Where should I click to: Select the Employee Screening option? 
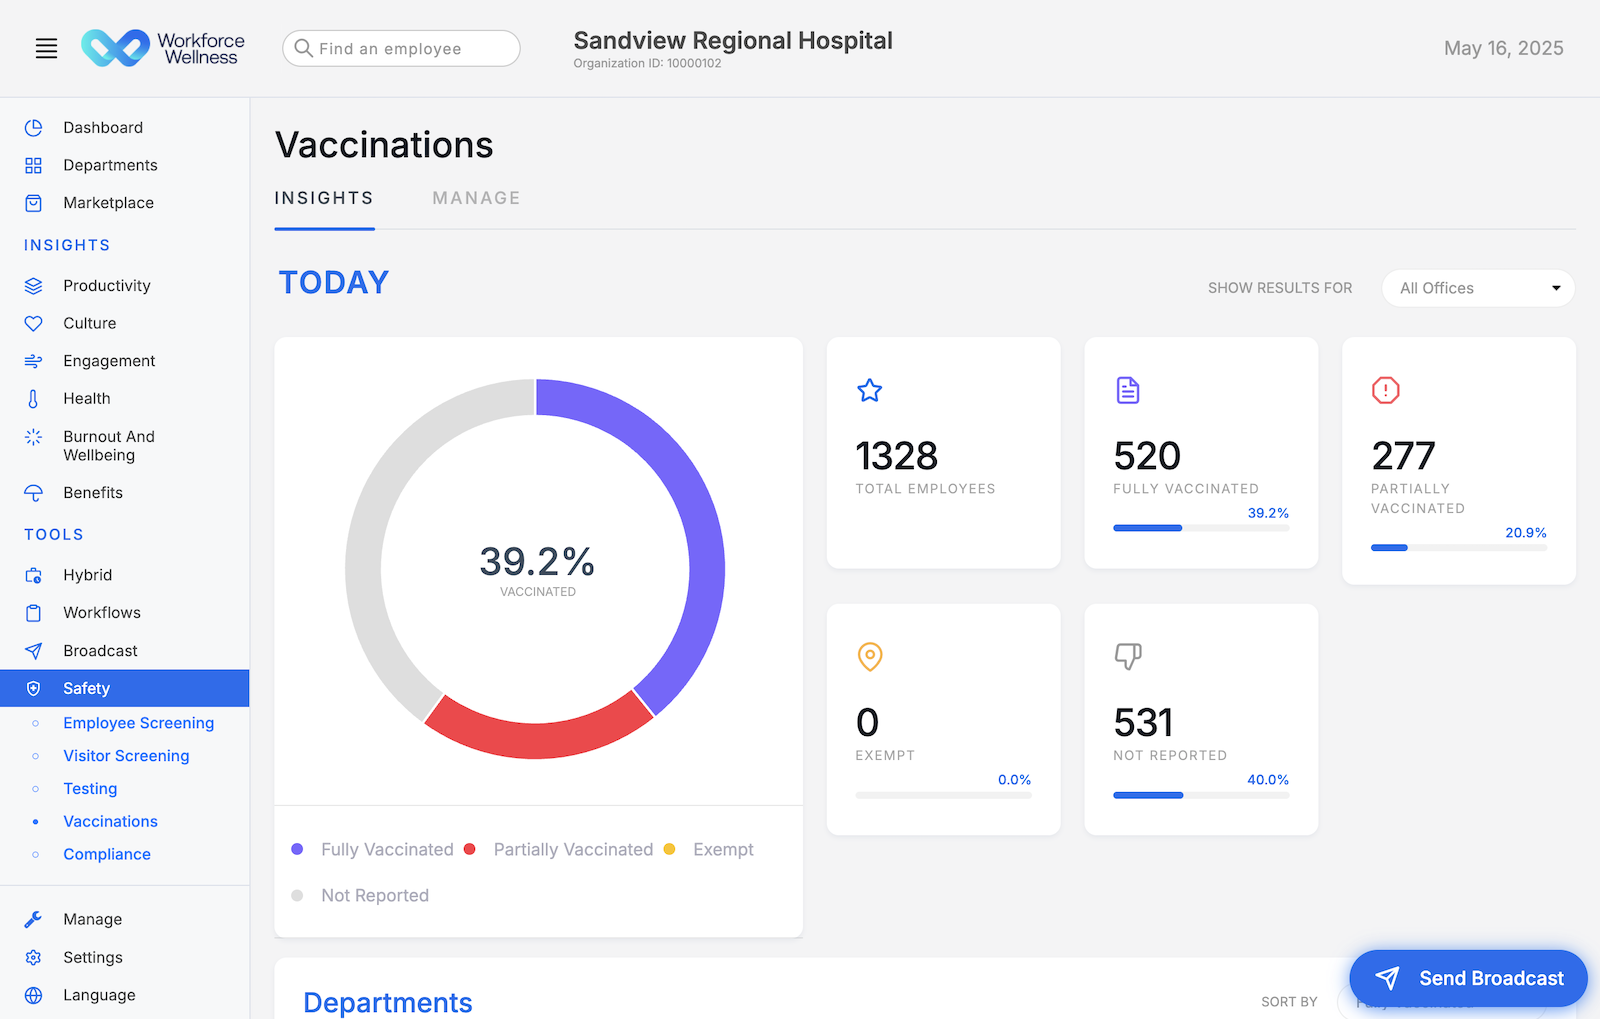138,722
